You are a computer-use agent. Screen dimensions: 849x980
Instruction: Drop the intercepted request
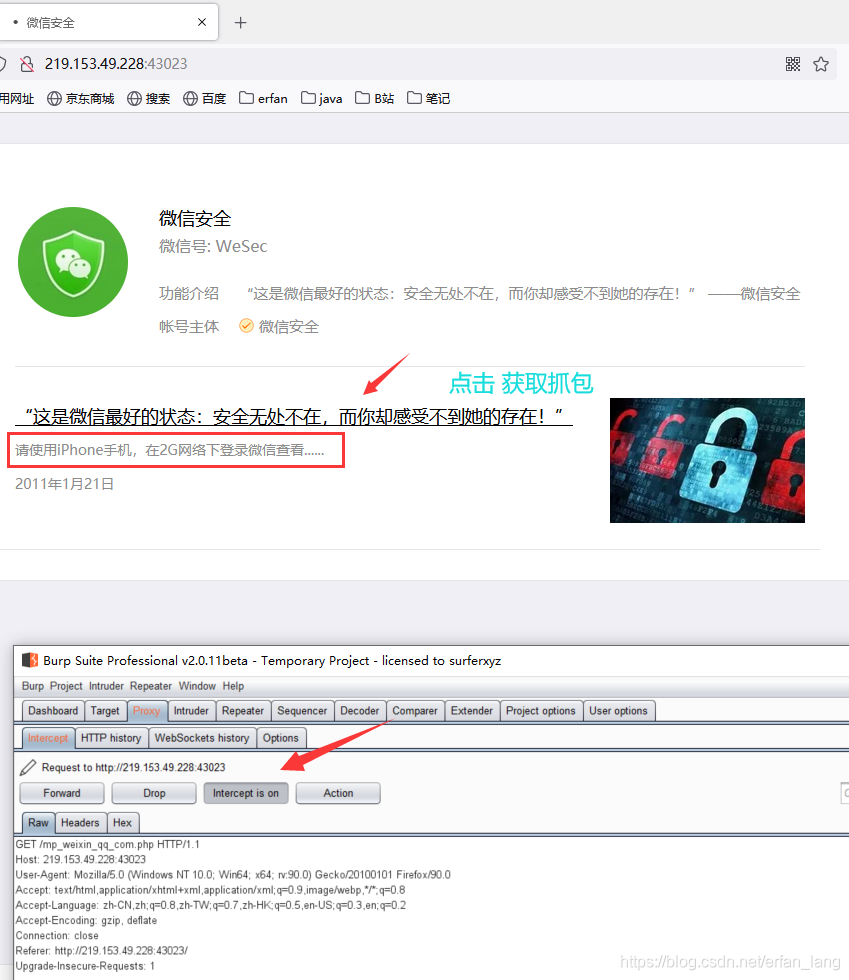[154, 793]
